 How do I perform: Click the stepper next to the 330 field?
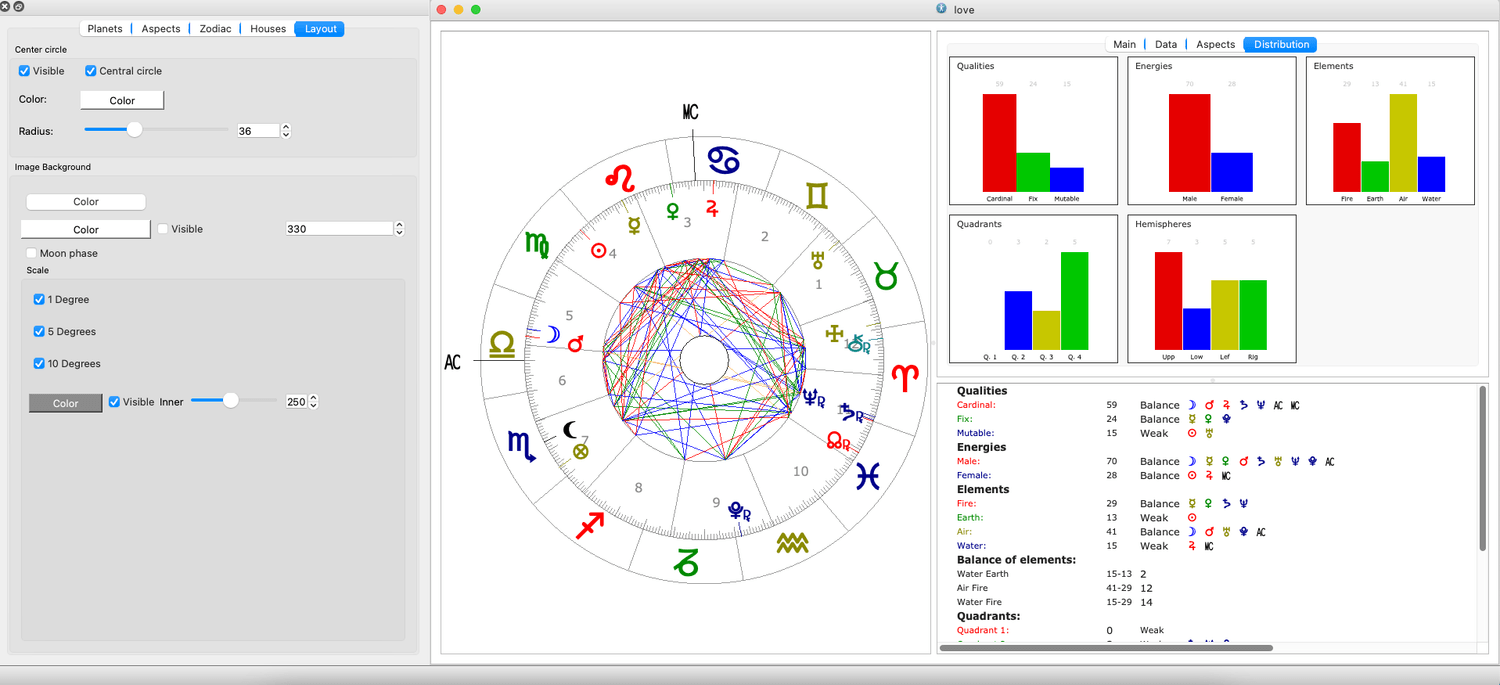point(399,229)
